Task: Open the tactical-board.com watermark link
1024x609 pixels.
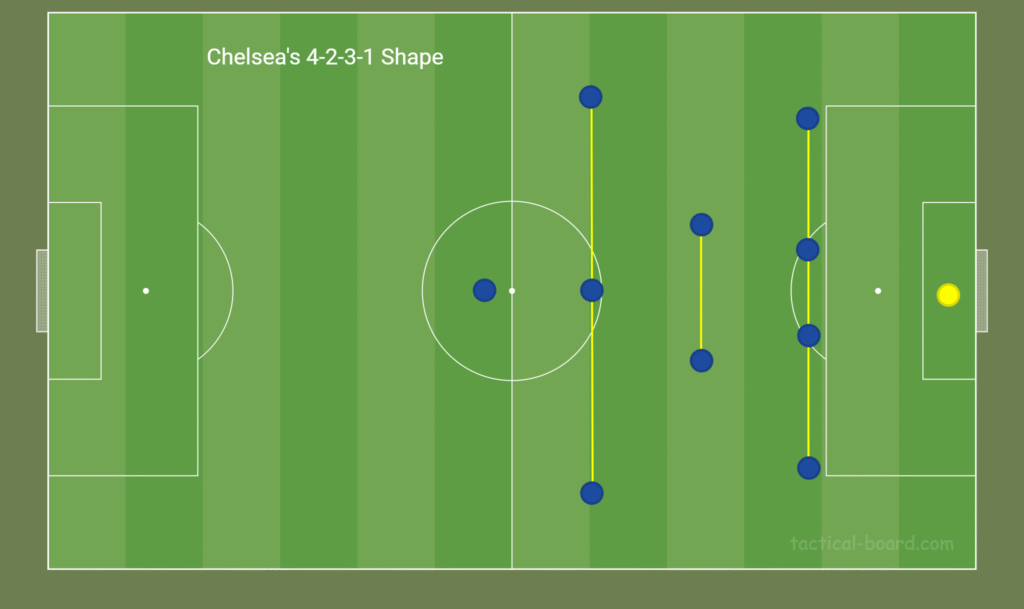Action: [x=871, y=544]
